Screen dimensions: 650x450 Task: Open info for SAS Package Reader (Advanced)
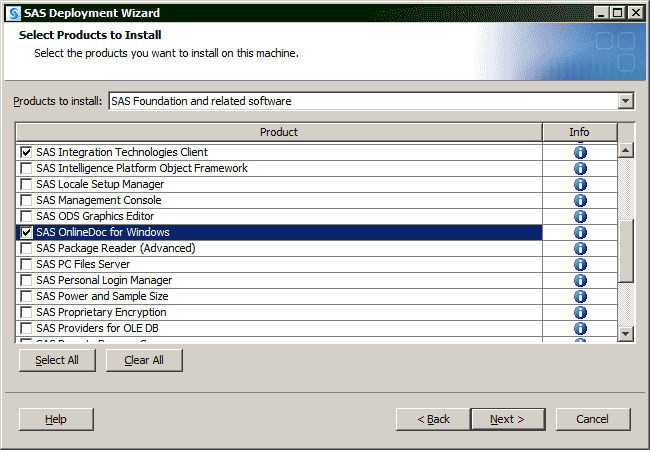click(x=580, y=249)
